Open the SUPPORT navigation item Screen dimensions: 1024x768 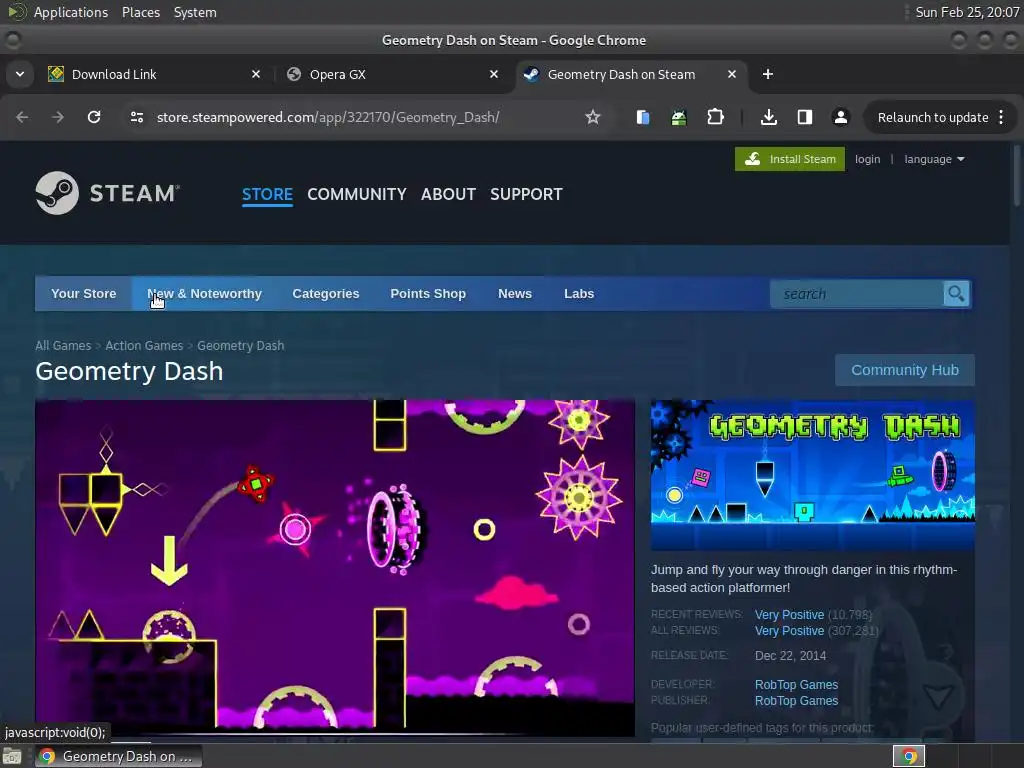[x=526, y=194]
